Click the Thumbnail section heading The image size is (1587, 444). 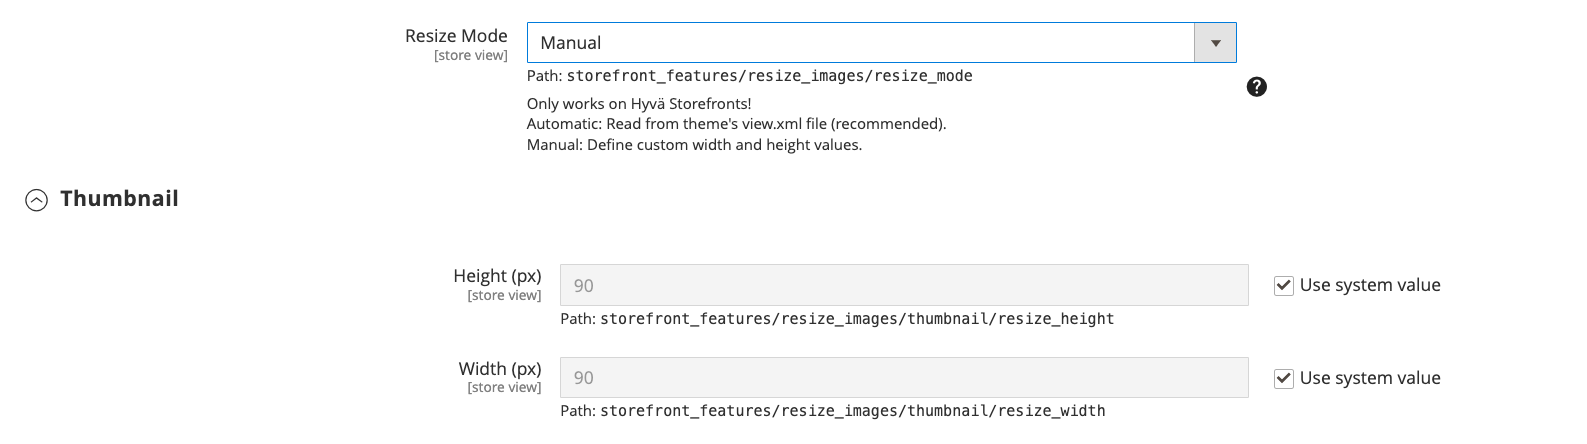pos(119,199)
